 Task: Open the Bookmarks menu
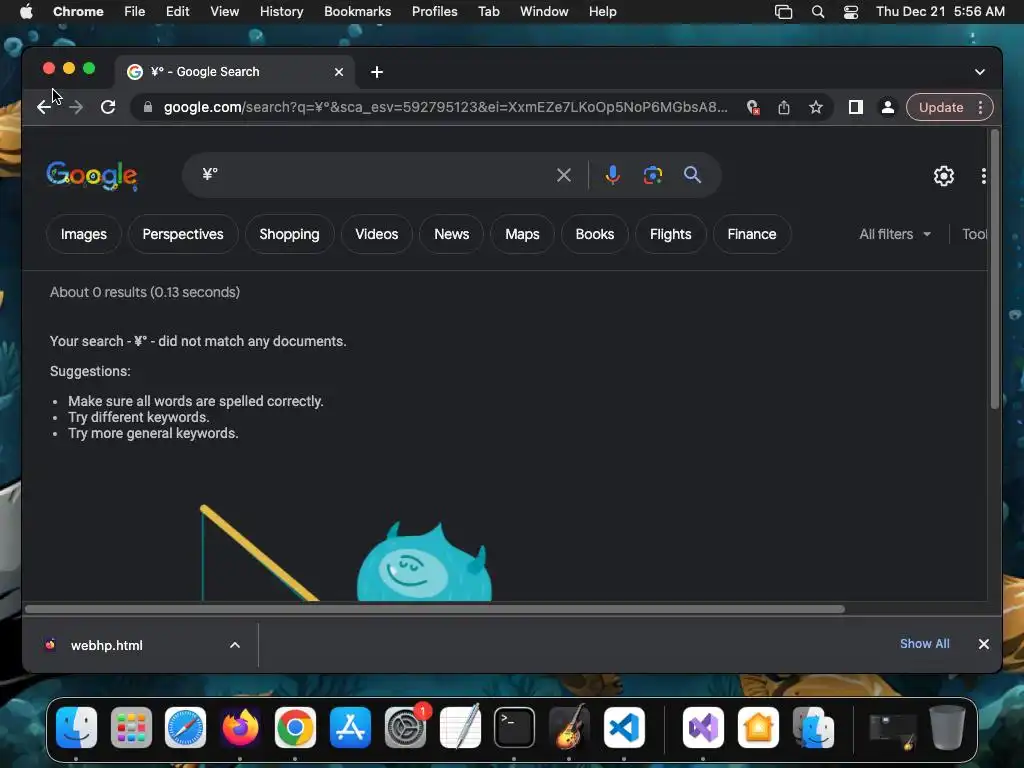[357, 12]
